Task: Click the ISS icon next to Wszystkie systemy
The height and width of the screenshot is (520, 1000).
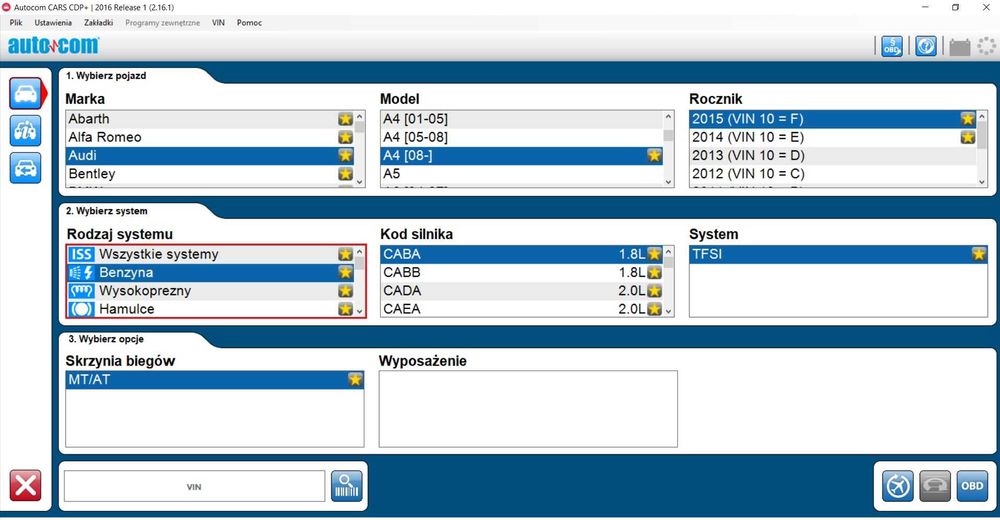Action: tap(82, 254)
